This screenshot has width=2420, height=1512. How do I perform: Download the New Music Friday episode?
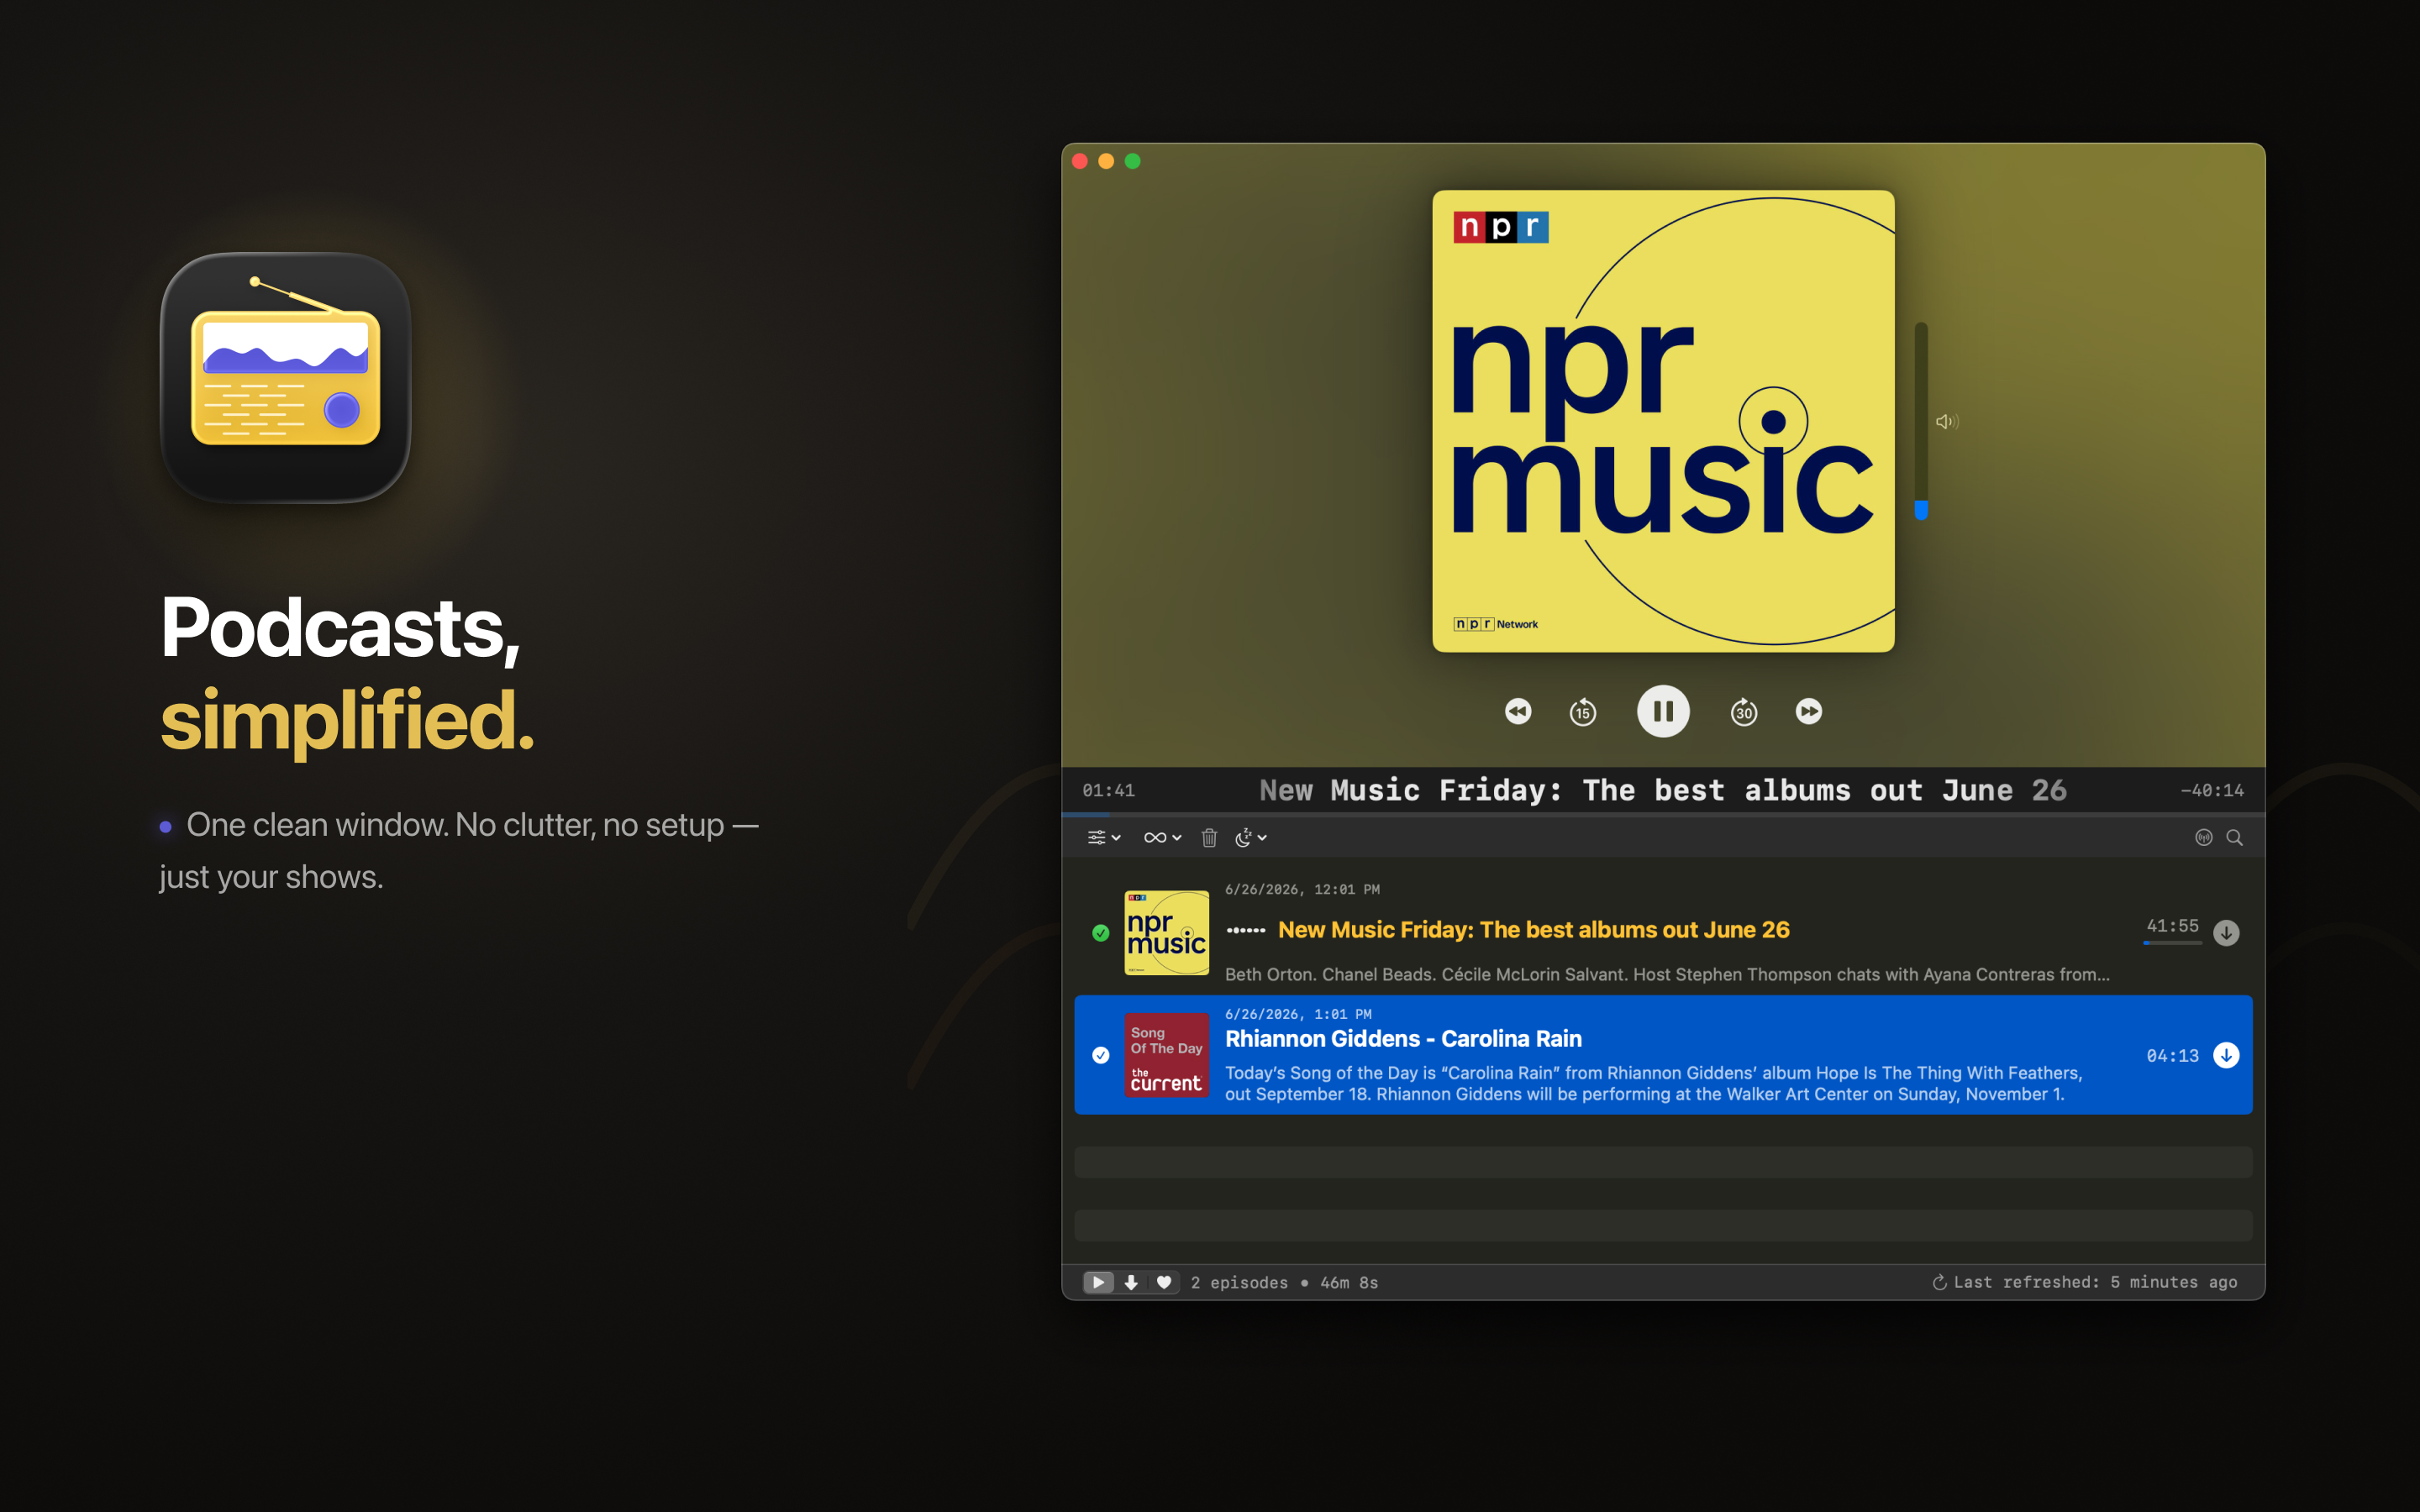pyautogui.click(x=2226, y=933)
